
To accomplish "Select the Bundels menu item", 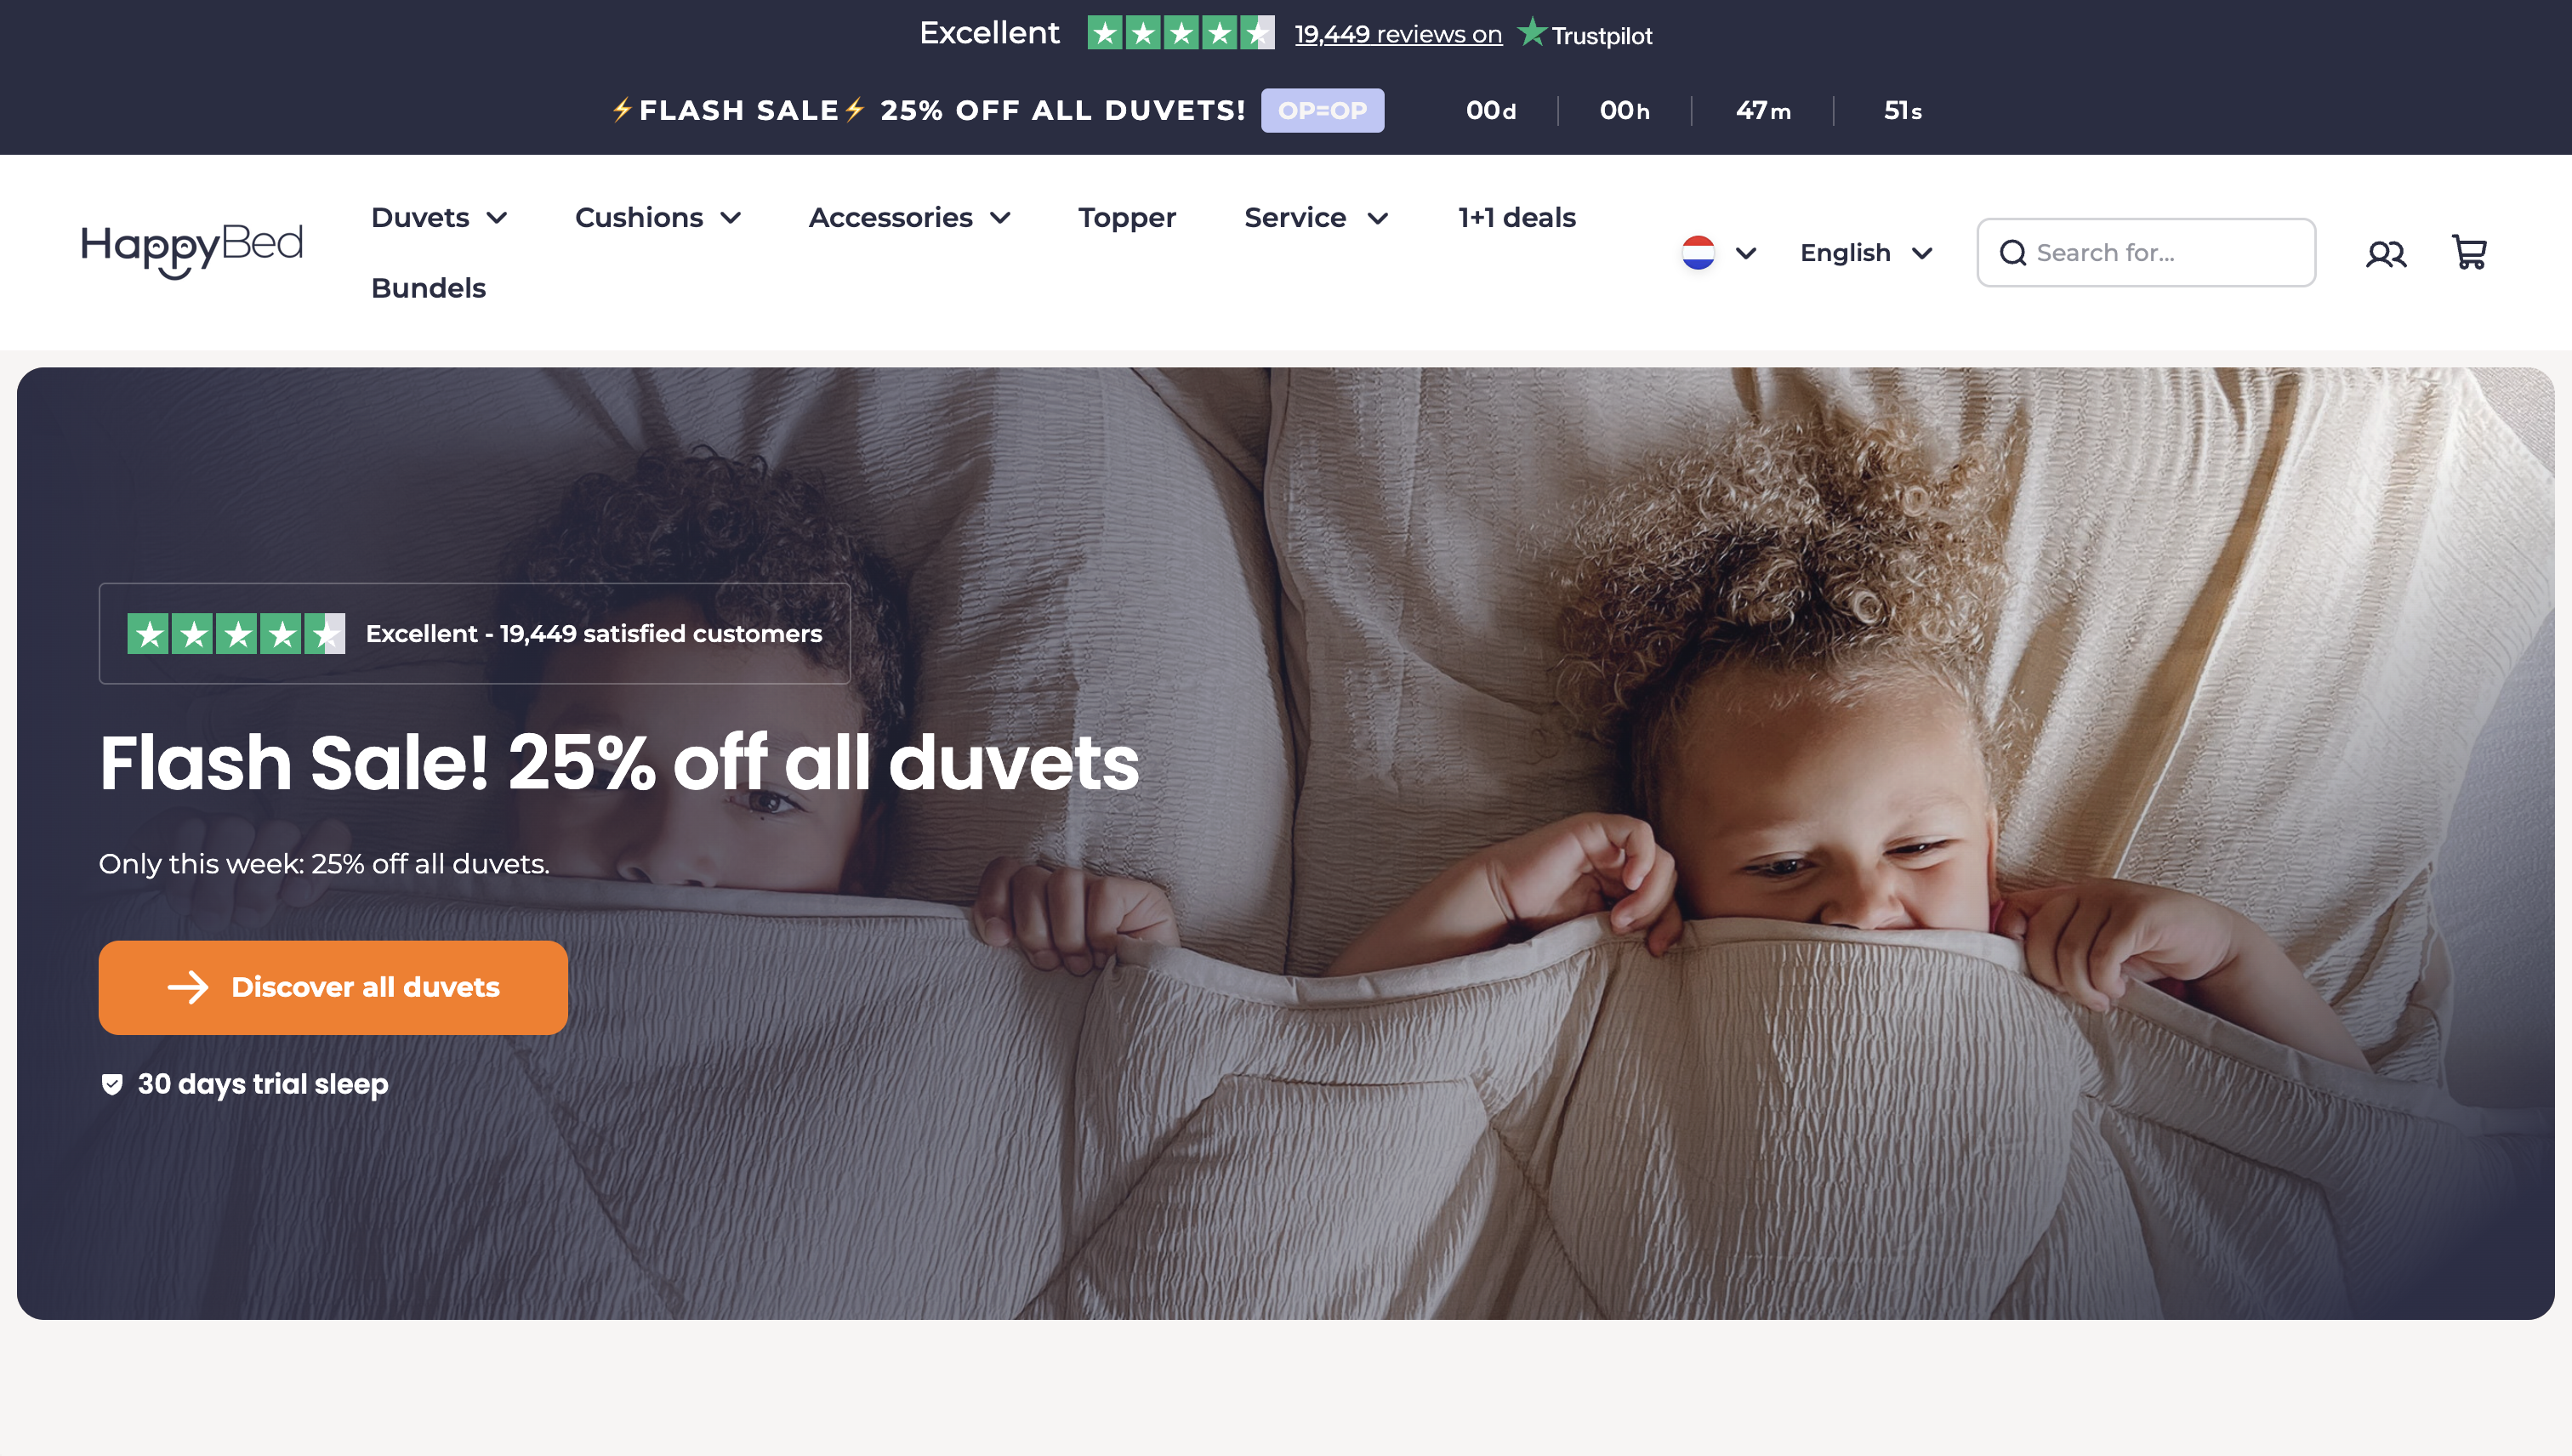I will (428, 288).
